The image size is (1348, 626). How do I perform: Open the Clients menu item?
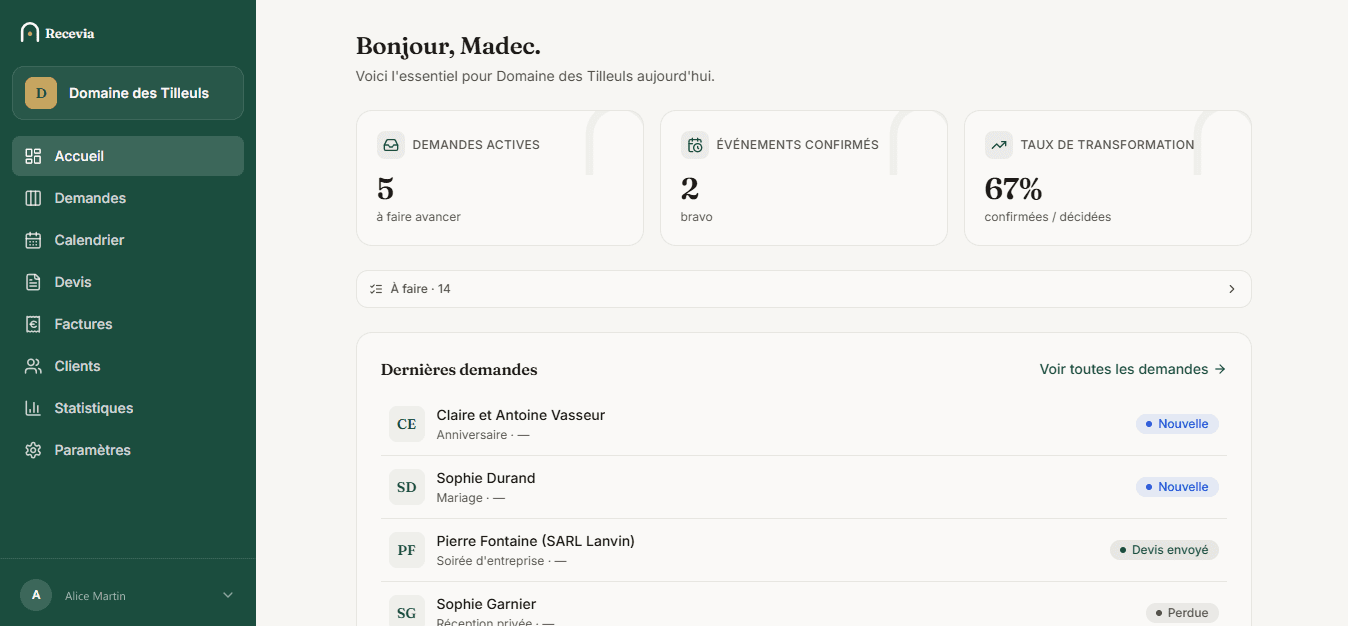(128, 366)
